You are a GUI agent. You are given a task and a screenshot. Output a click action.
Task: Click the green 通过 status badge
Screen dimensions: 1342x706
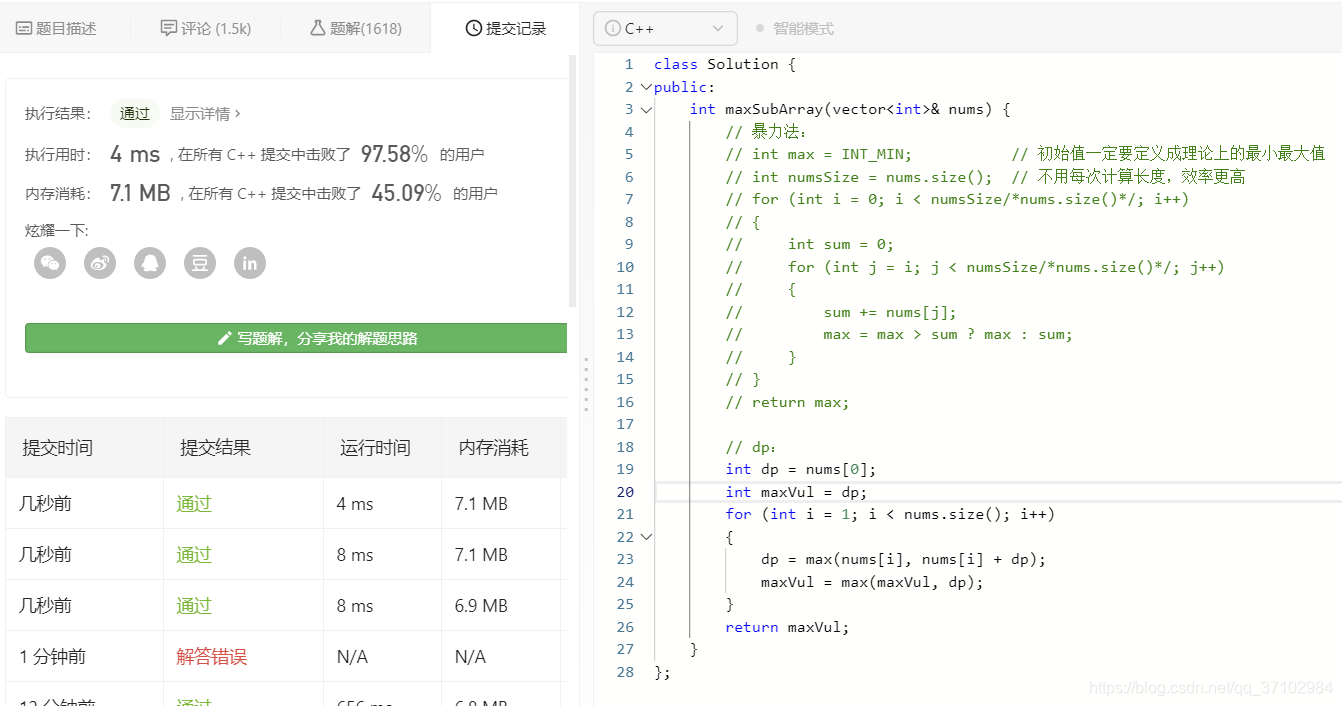[x=134, y=113]
